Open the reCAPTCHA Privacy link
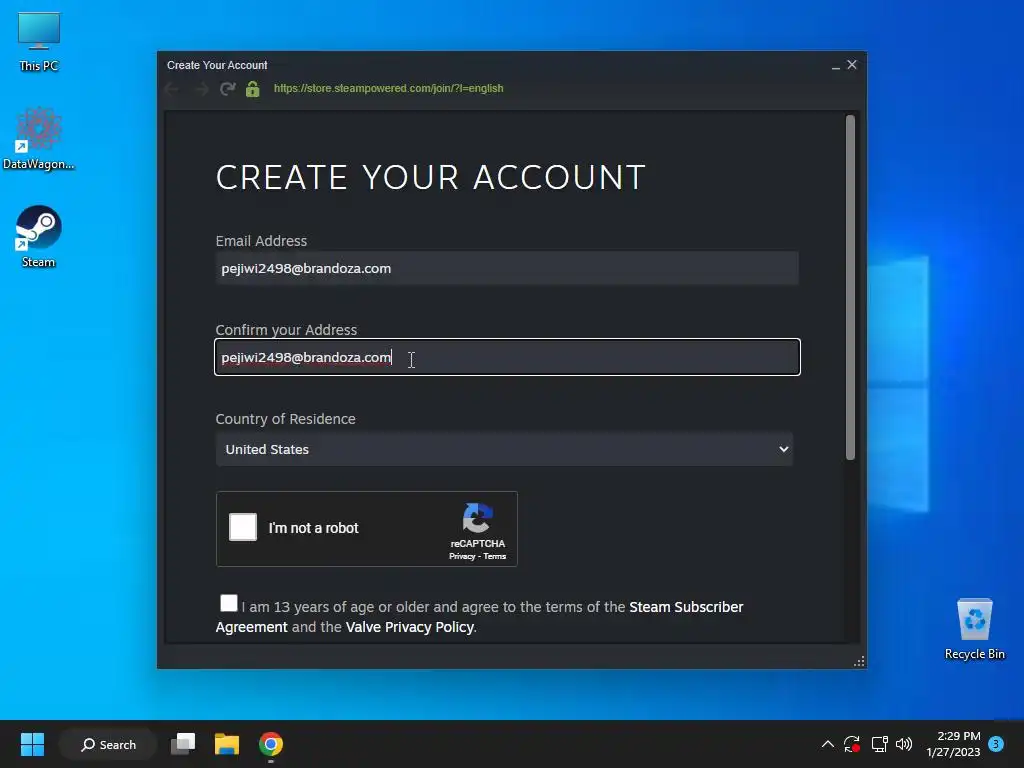Image resolution: width=1024 pixels, height=768 pixels. [462, 556]
